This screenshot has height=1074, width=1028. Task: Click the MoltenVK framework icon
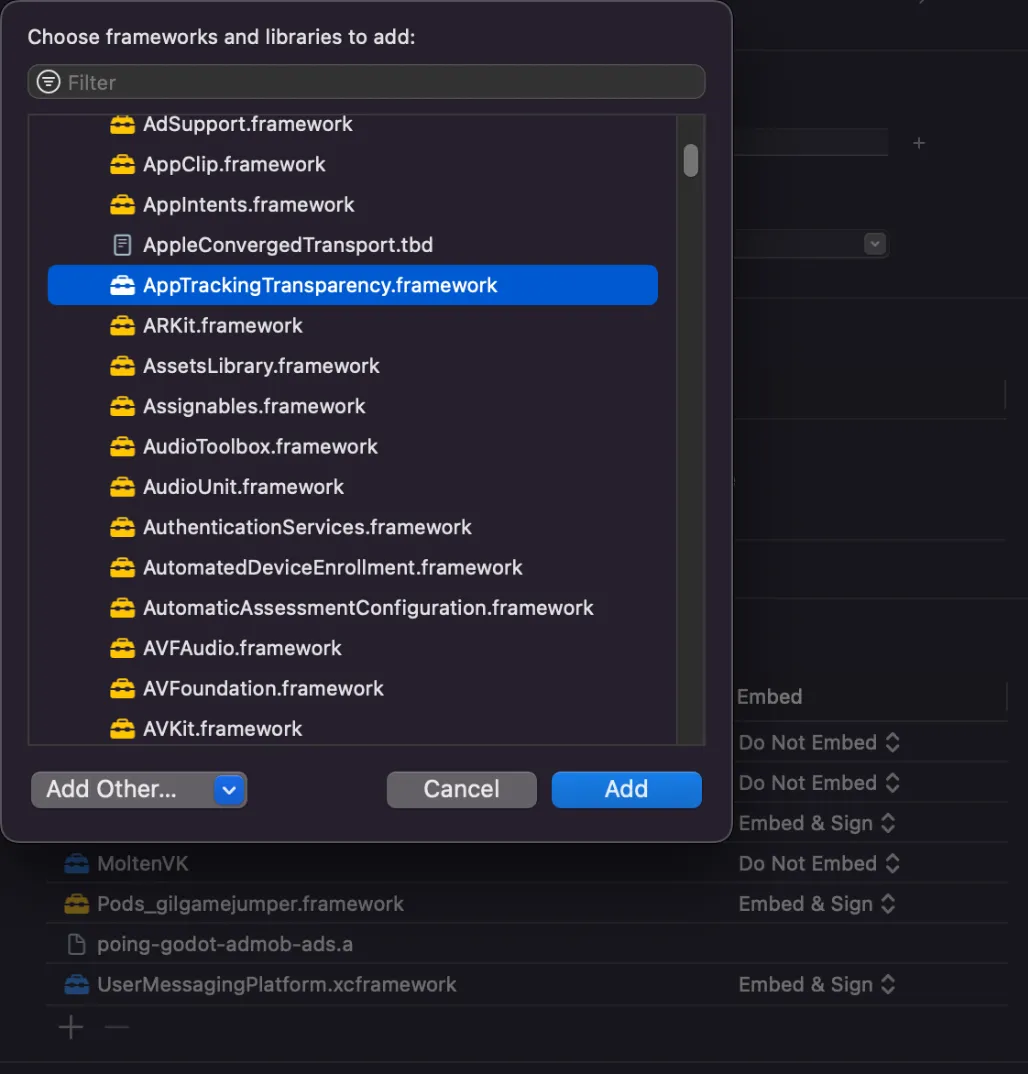76,864
